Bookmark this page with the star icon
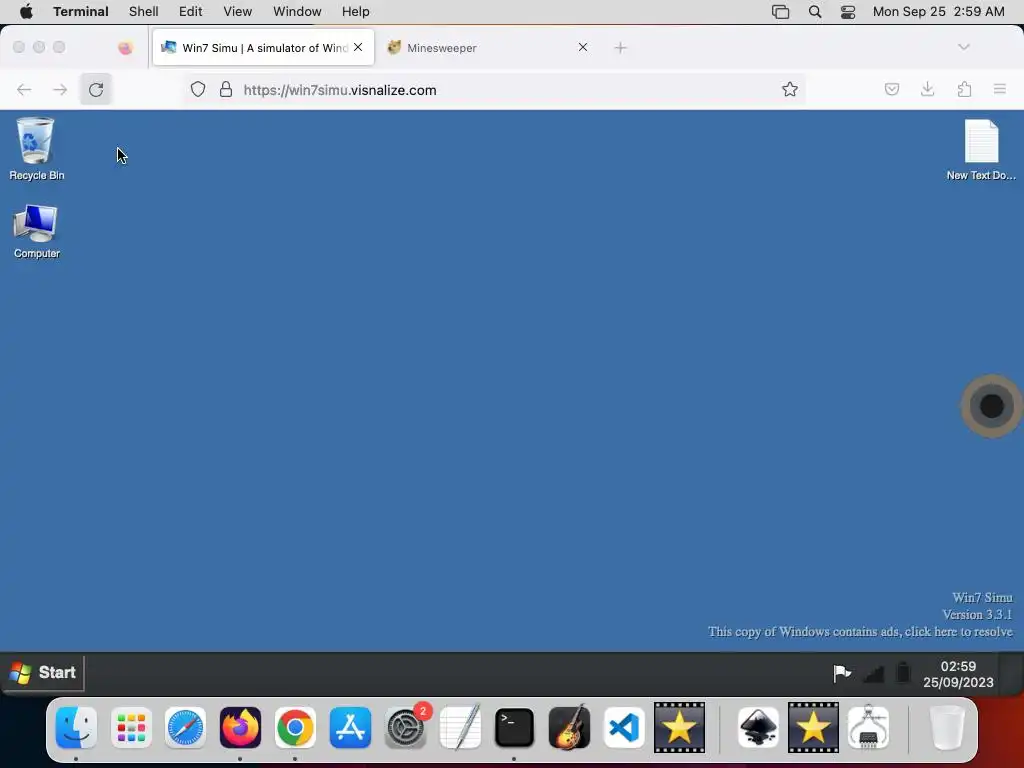 pyautogui.click(x=790, y=89)
